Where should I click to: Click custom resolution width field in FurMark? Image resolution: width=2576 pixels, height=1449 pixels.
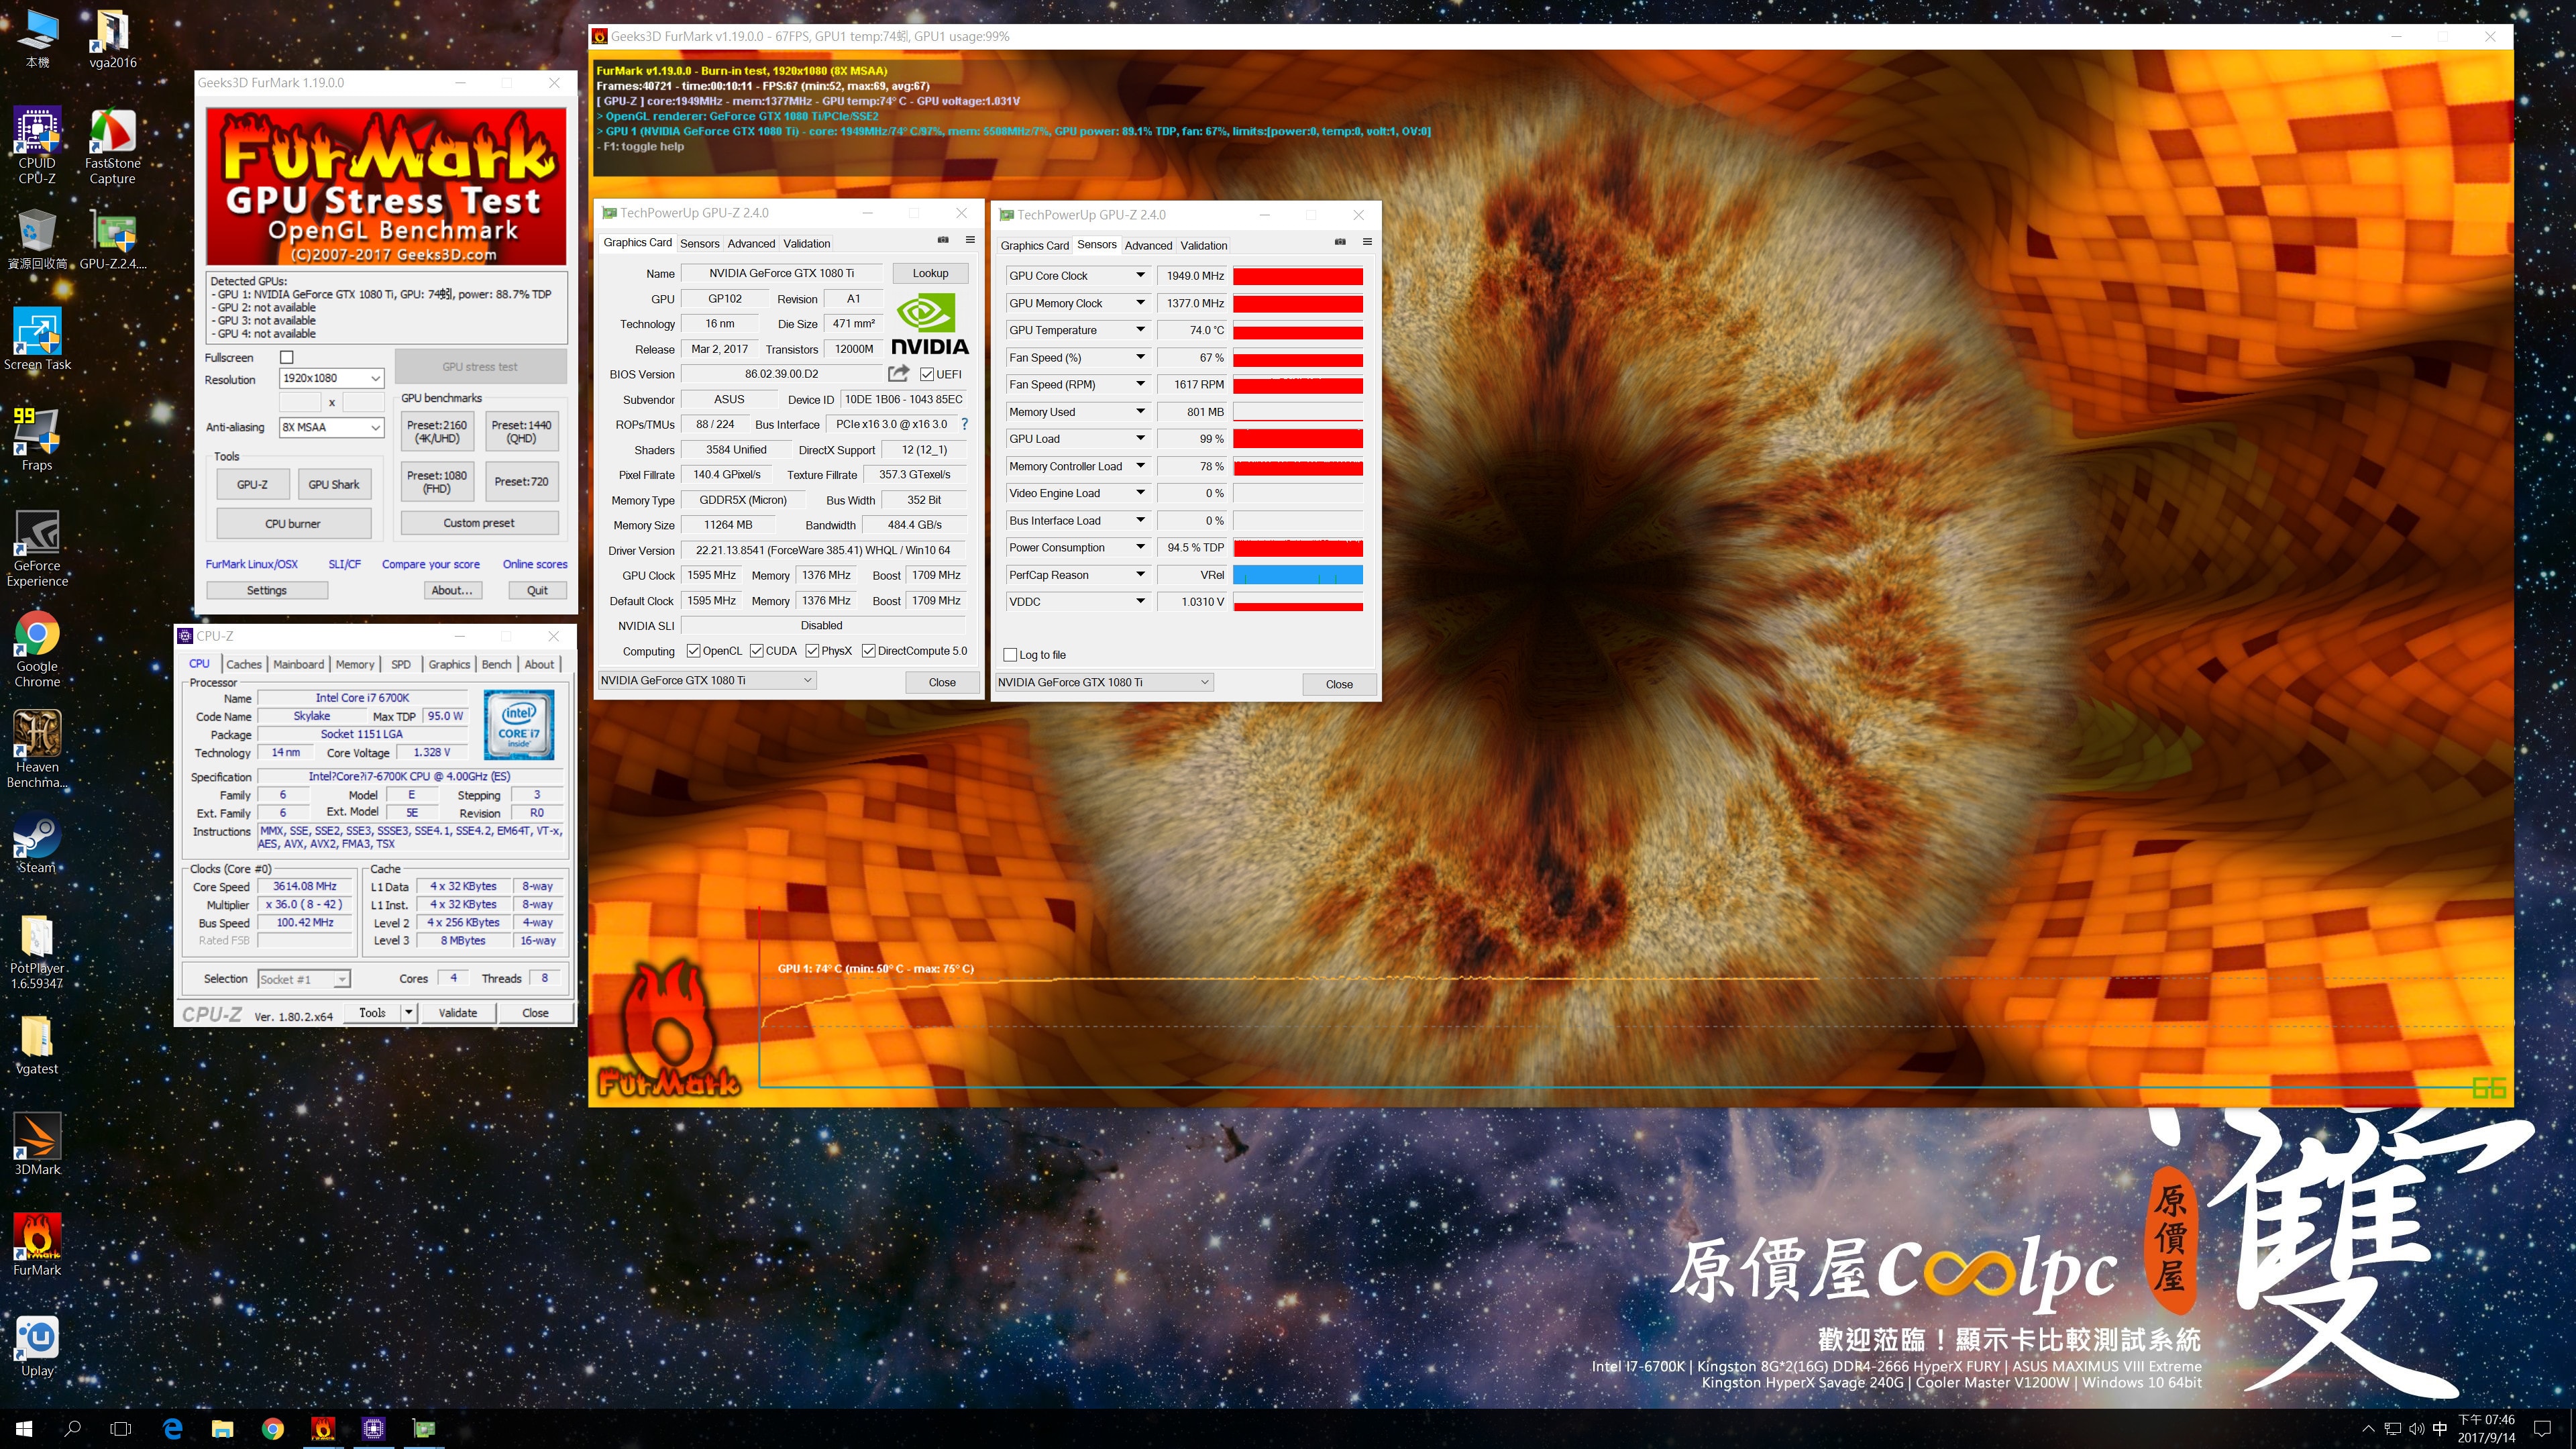pyautogui.click(x=300, y=402)
